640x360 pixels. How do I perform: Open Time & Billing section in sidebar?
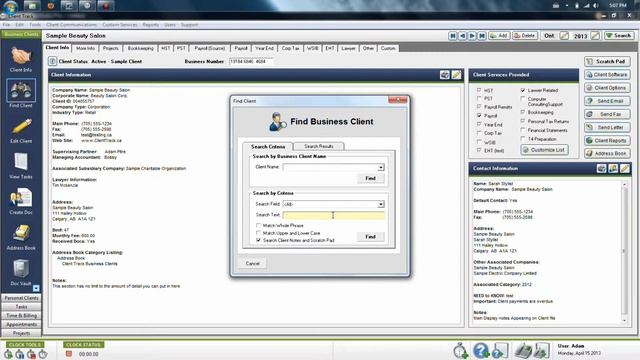[x=21, y=316]
